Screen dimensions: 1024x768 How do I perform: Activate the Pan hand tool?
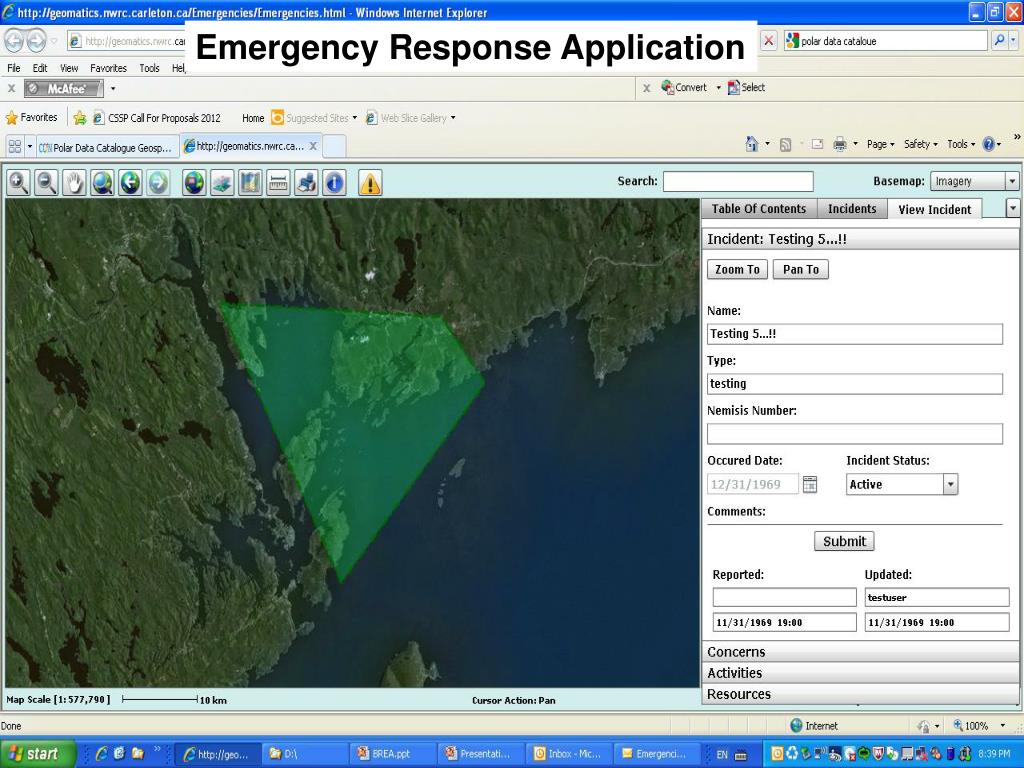pos(74,182)
